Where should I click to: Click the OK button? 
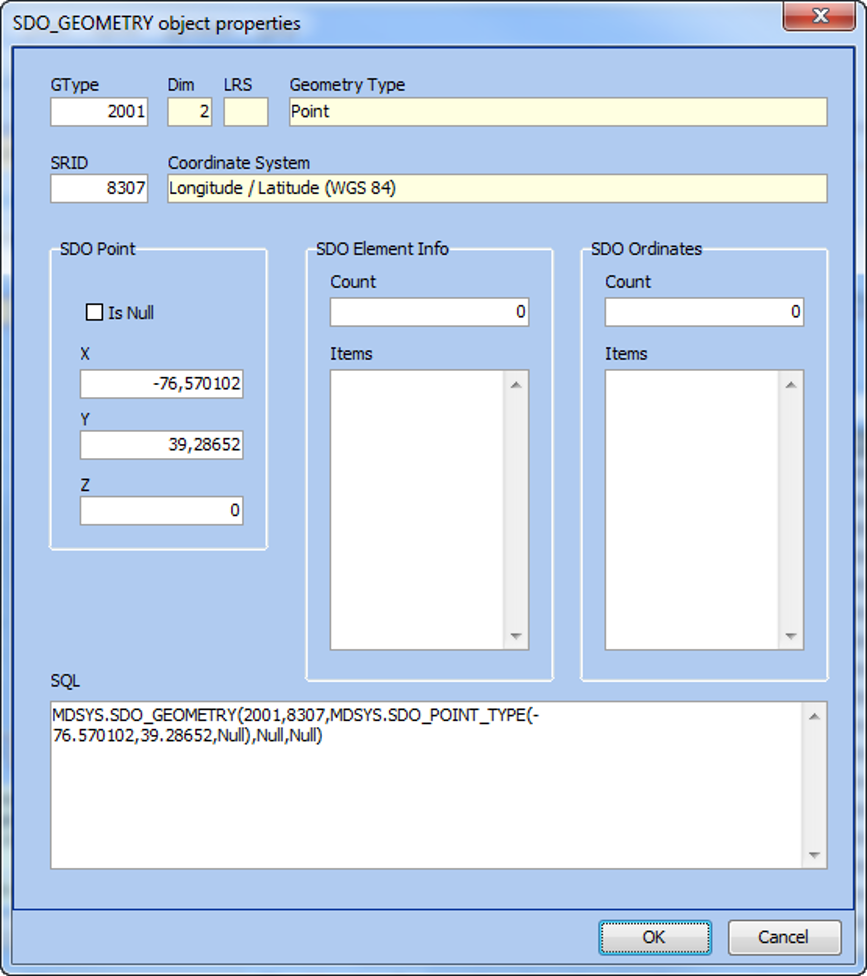(654, 937)
